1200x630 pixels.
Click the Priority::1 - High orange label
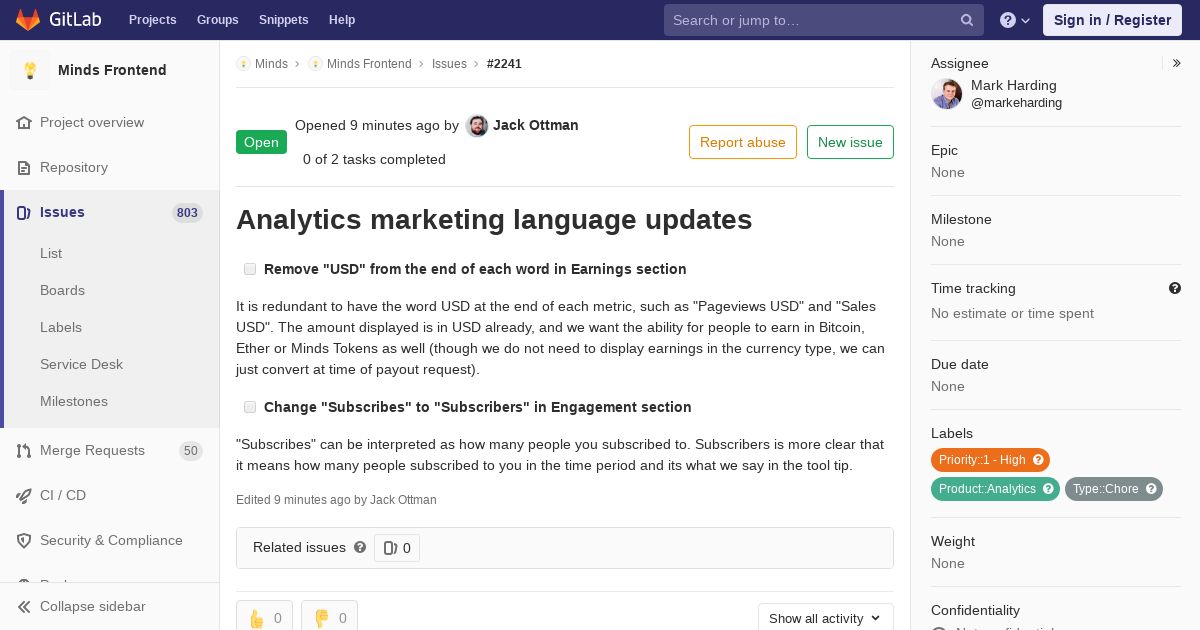click(x=990, y=460)
